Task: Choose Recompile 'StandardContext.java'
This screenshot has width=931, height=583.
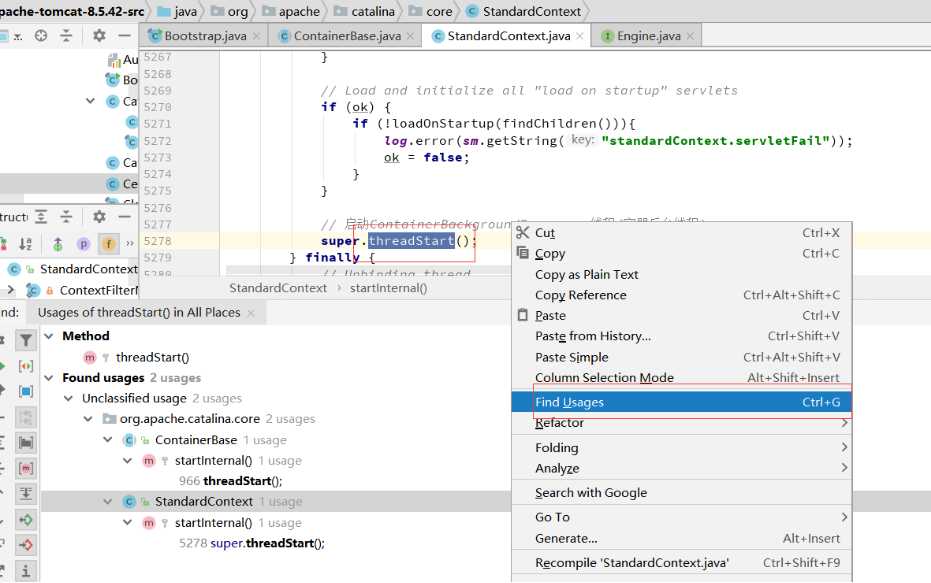Action: pos(682,563)
